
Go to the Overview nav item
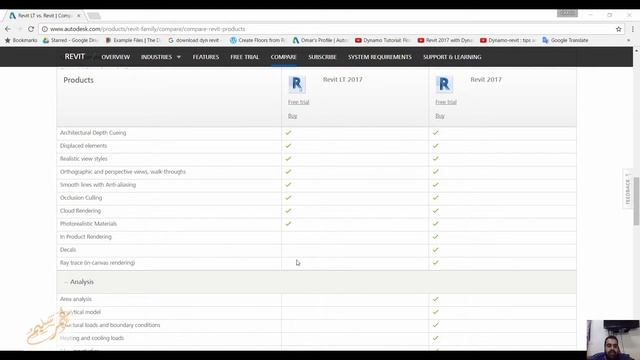(116, 57)
